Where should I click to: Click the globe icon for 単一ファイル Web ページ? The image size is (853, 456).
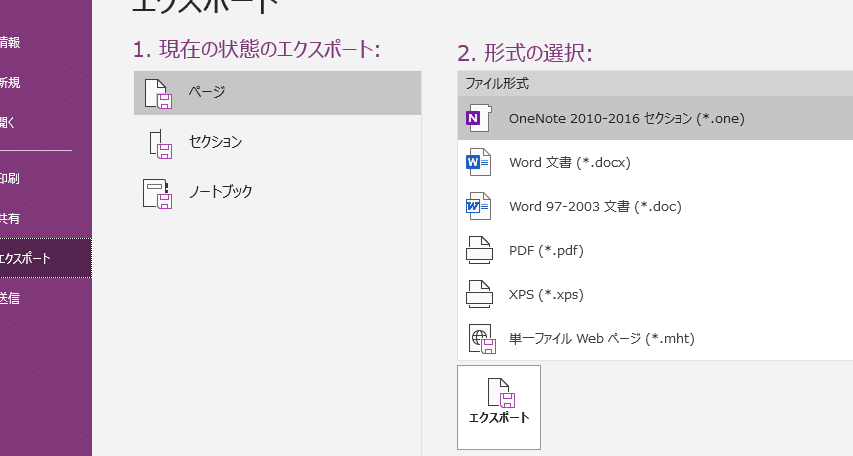coord(480,338)
